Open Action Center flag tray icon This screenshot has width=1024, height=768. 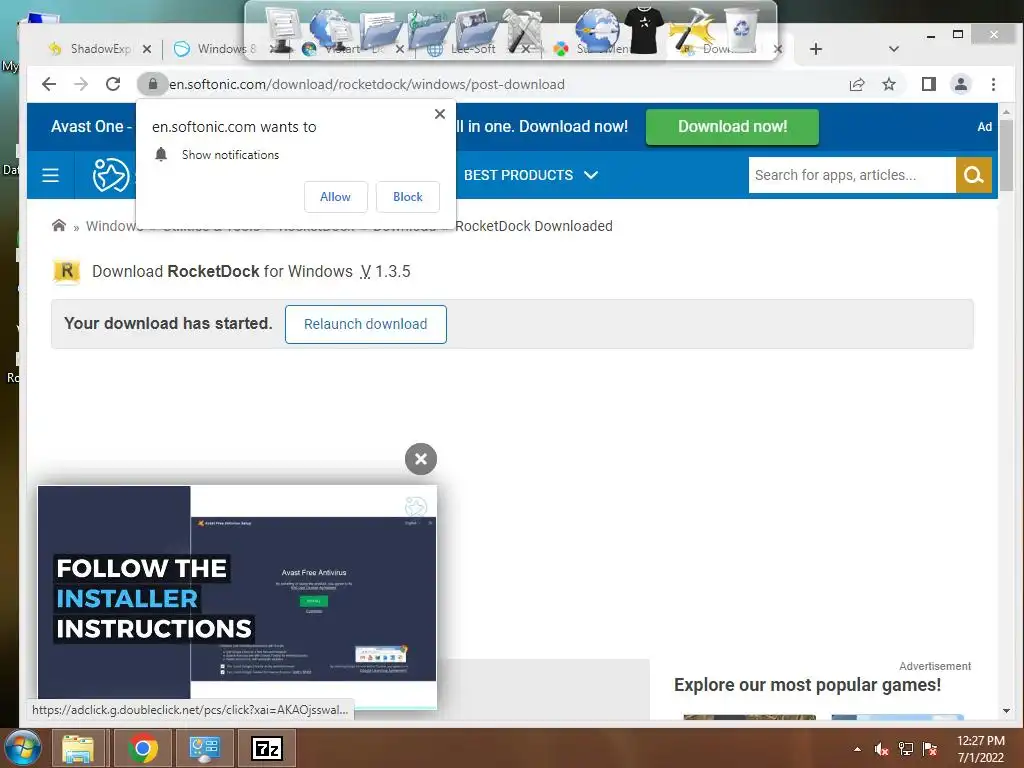pos(930,749)
